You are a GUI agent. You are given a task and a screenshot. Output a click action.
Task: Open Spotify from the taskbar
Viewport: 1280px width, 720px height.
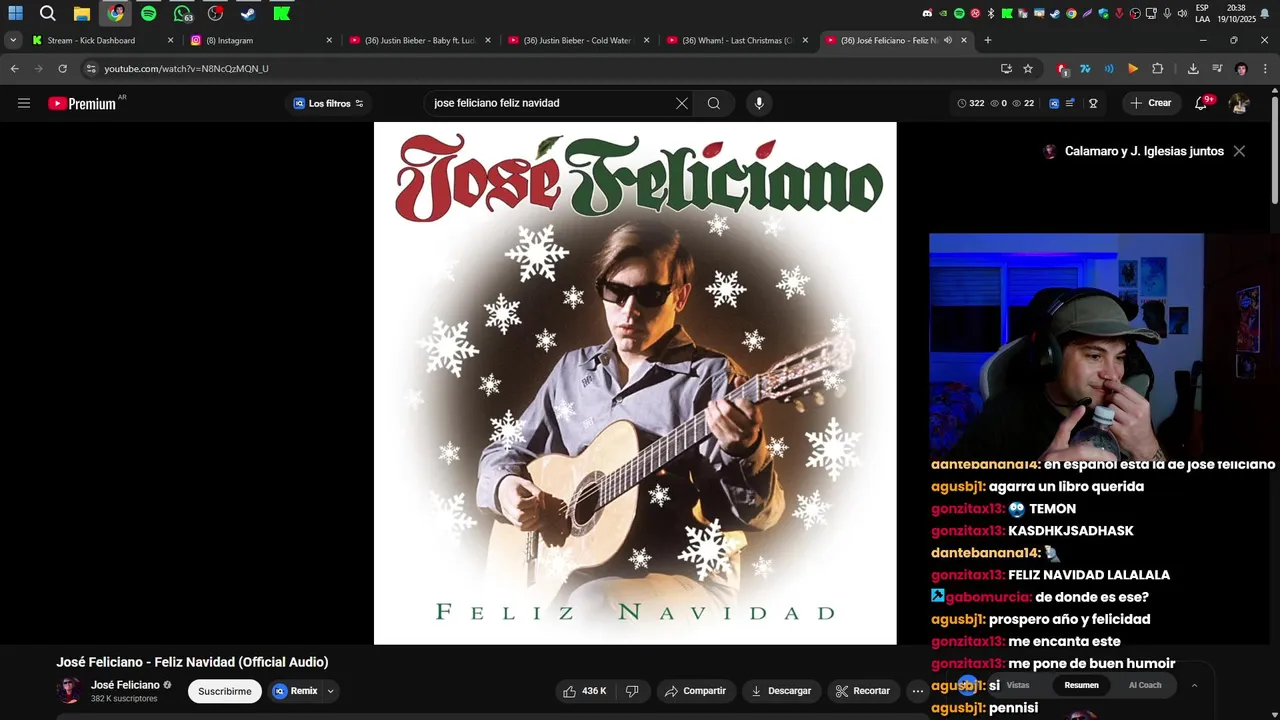point(148,13)
